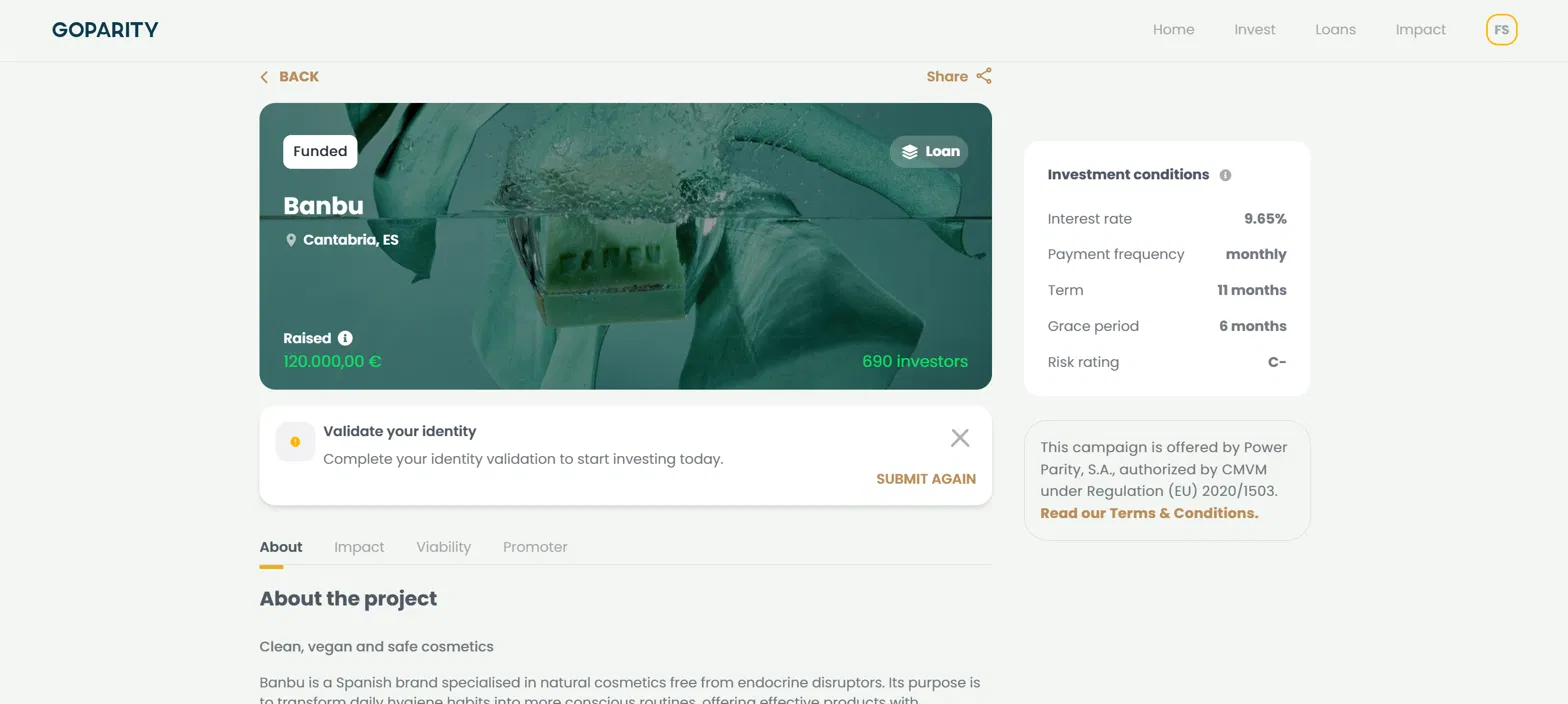Click the 6 months grace period value
Viewport: 1568px width, 704px height.
tap(1253, 327)
